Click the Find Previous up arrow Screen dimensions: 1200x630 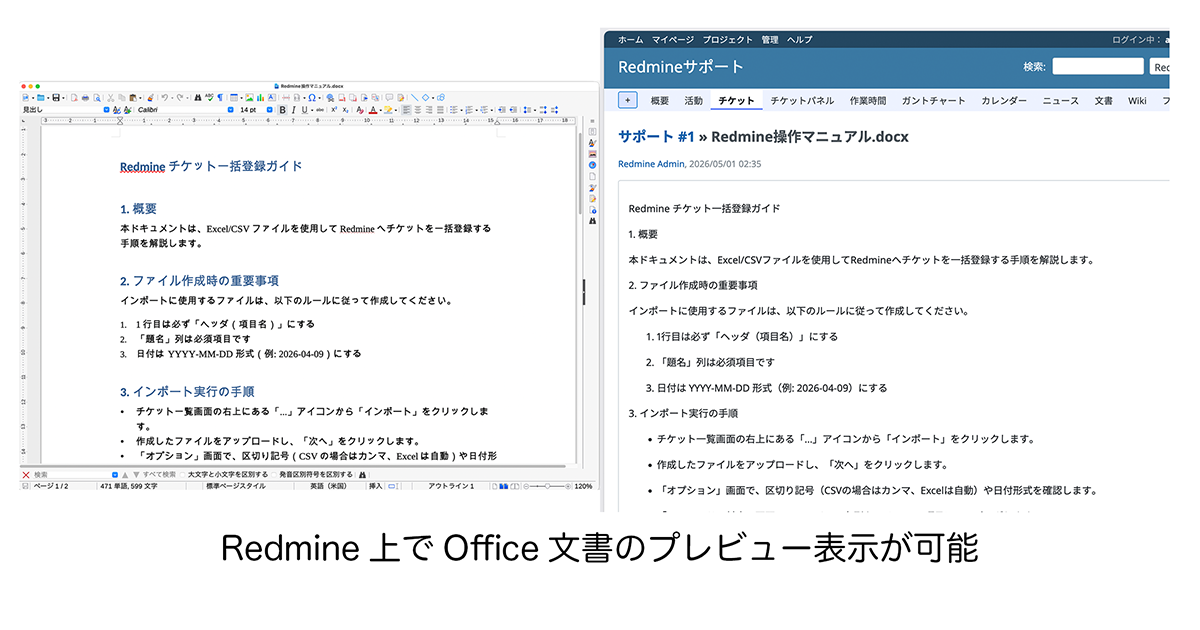(125, 475)
